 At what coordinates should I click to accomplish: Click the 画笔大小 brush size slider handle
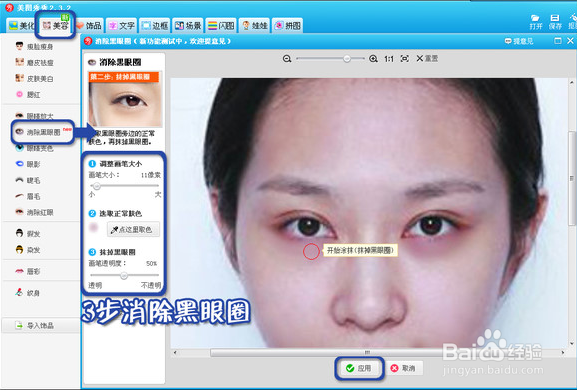click(x=97, y=186)
